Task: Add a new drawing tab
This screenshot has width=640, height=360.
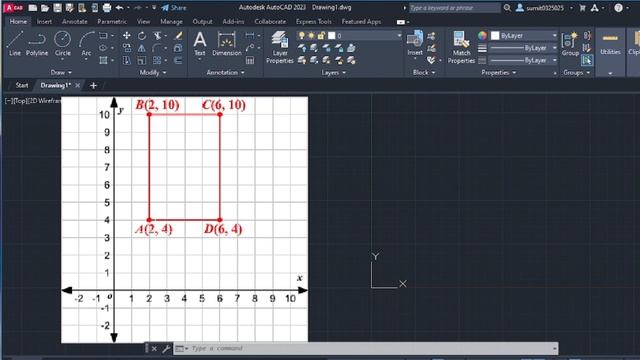Action: coord(93,85)
